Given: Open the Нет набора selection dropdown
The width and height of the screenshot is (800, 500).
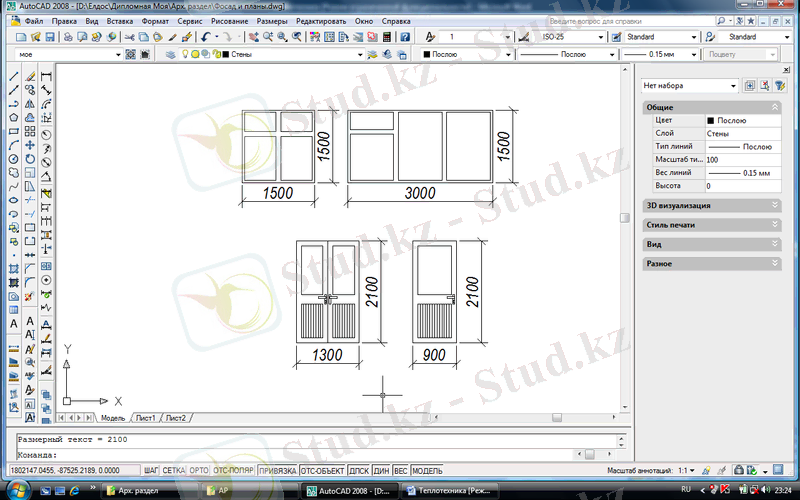Looking at the screenshot, I should coord(733,86).
